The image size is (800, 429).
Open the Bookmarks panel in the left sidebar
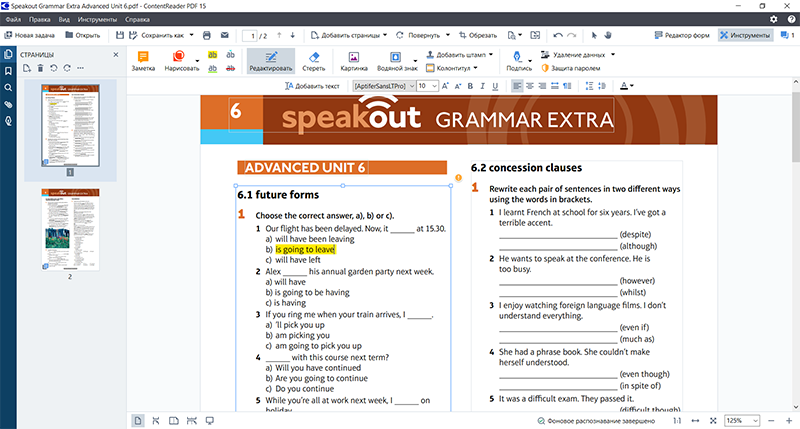[x=8, y=71]
